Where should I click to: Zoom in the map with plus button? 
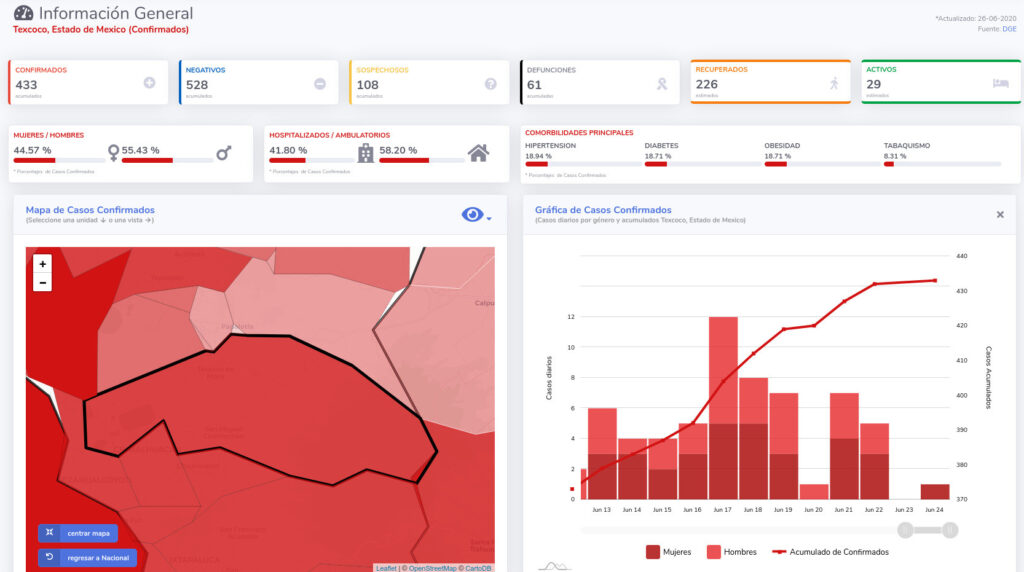(x=42, y=265)
